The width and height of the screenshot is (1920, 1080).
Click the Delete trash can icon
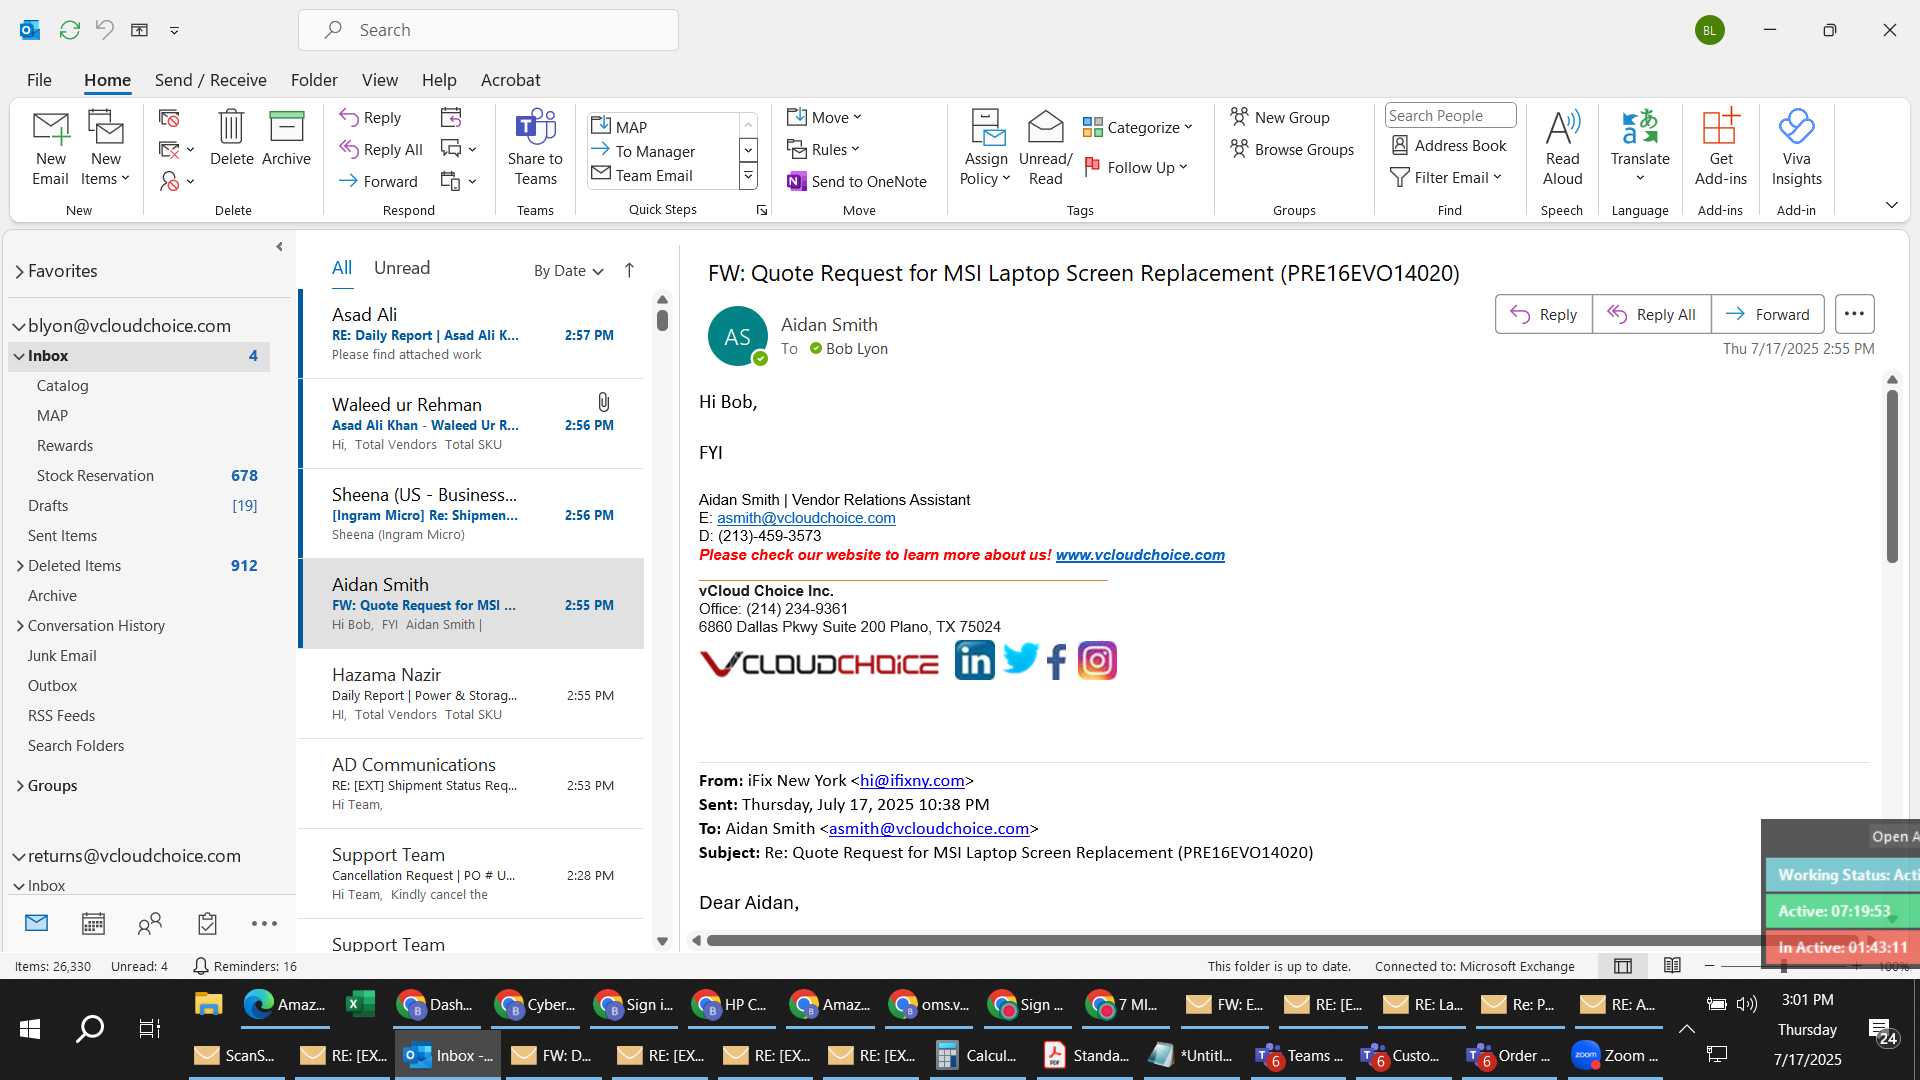click(x=231, y=138)
